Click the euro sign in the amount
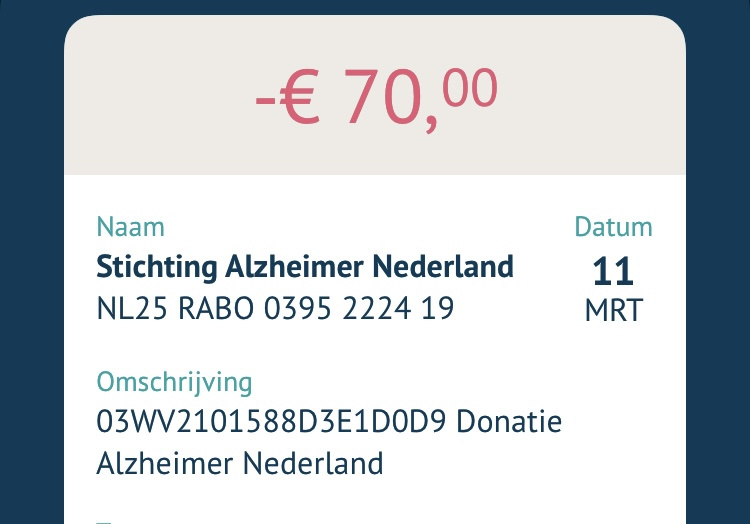 pos(299,97)
